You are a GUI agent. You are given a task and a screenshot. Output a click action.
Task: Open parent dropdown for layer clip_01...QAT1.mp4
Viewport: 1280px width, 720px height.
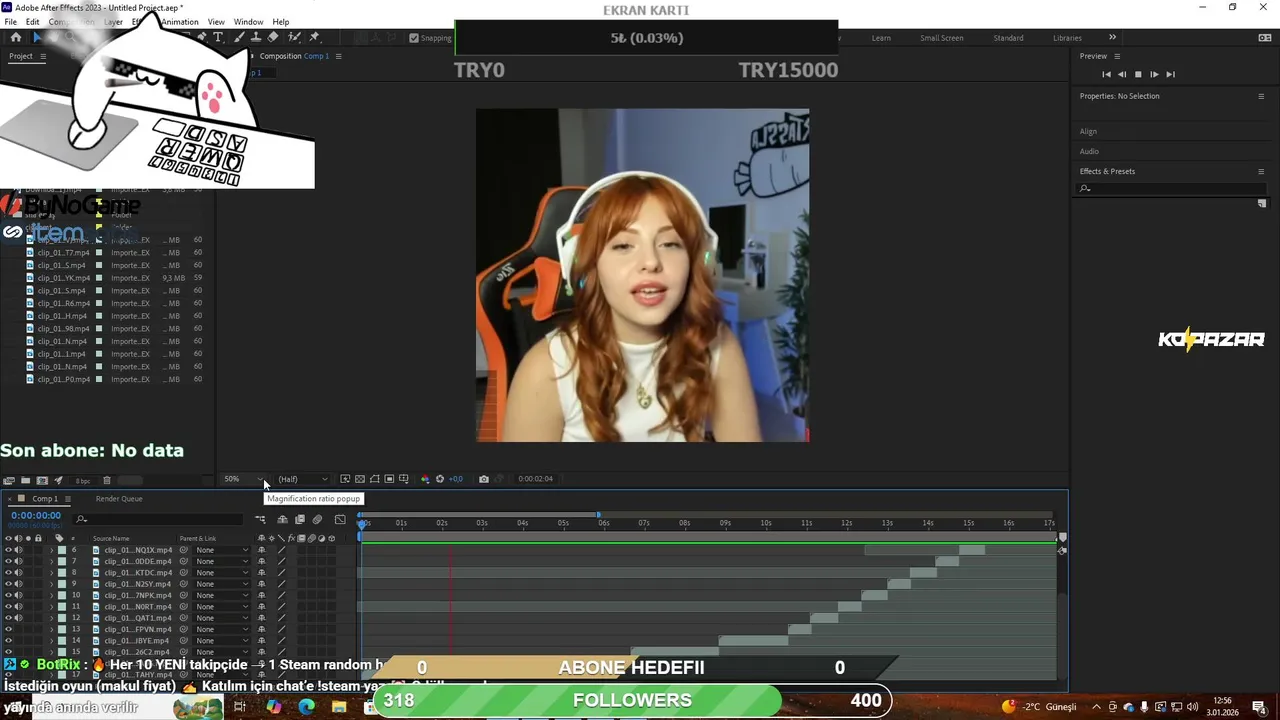[x=222, y=618]
